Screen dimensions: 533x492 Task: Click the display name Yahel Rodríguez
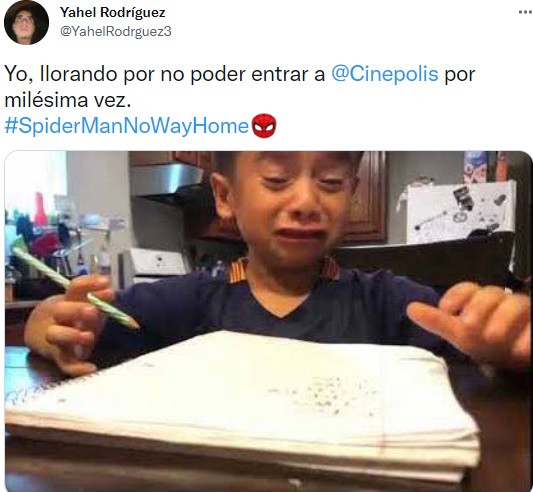pos(113,13)
